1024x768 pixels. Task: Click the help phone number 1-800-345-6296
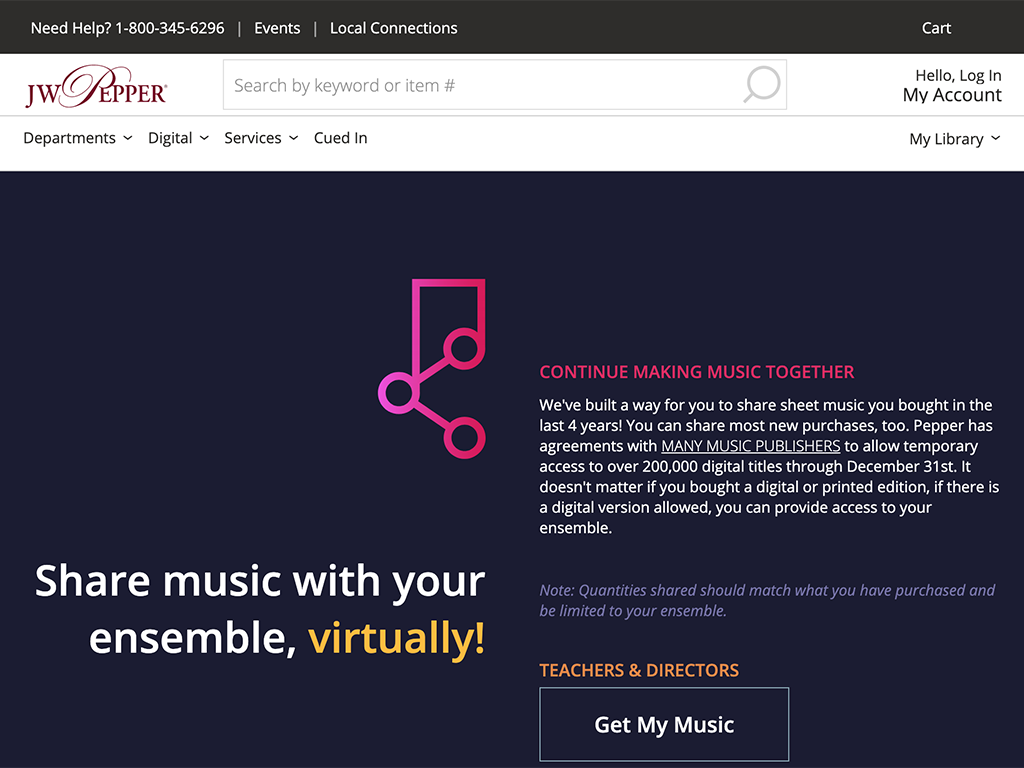click(169, 28)
